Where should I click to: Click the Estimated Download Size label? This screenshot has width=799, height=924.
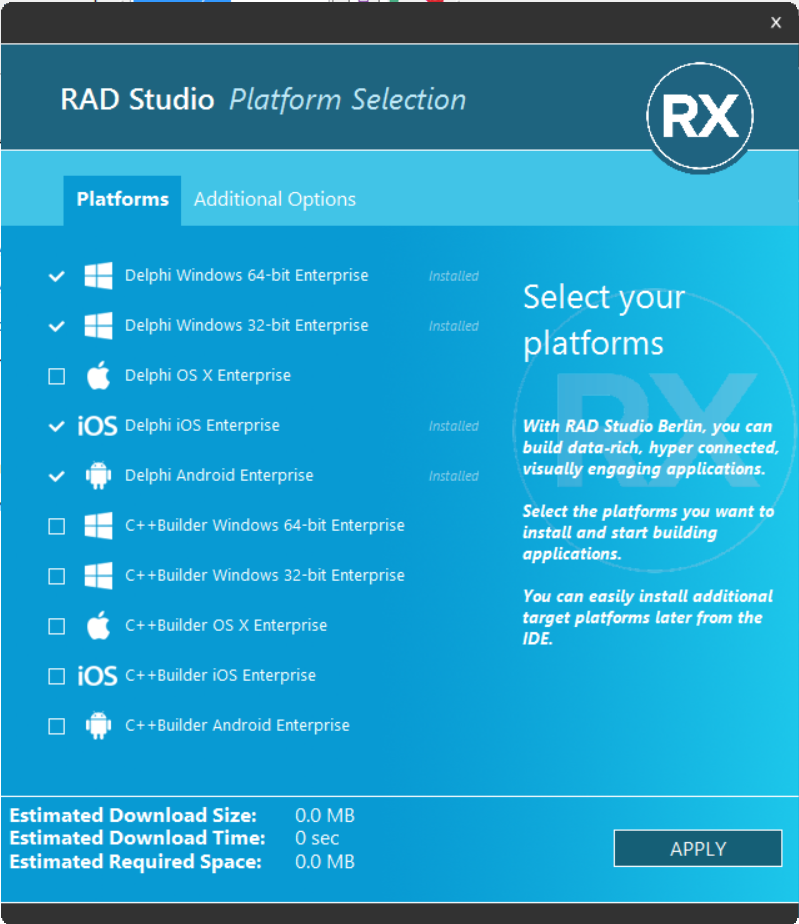pyautogui.click(x=133, y=816)
